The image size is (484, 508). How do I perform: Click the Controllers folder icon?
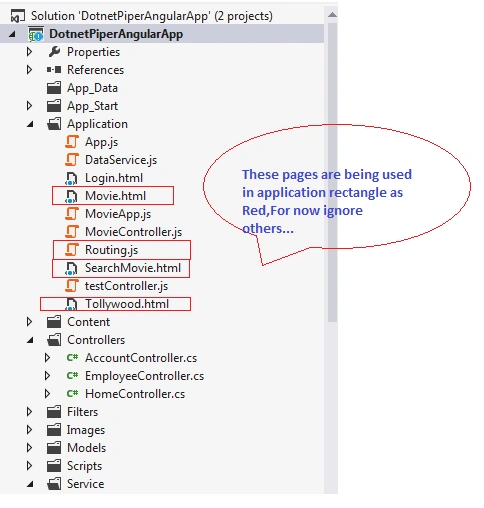click(54, 340)
